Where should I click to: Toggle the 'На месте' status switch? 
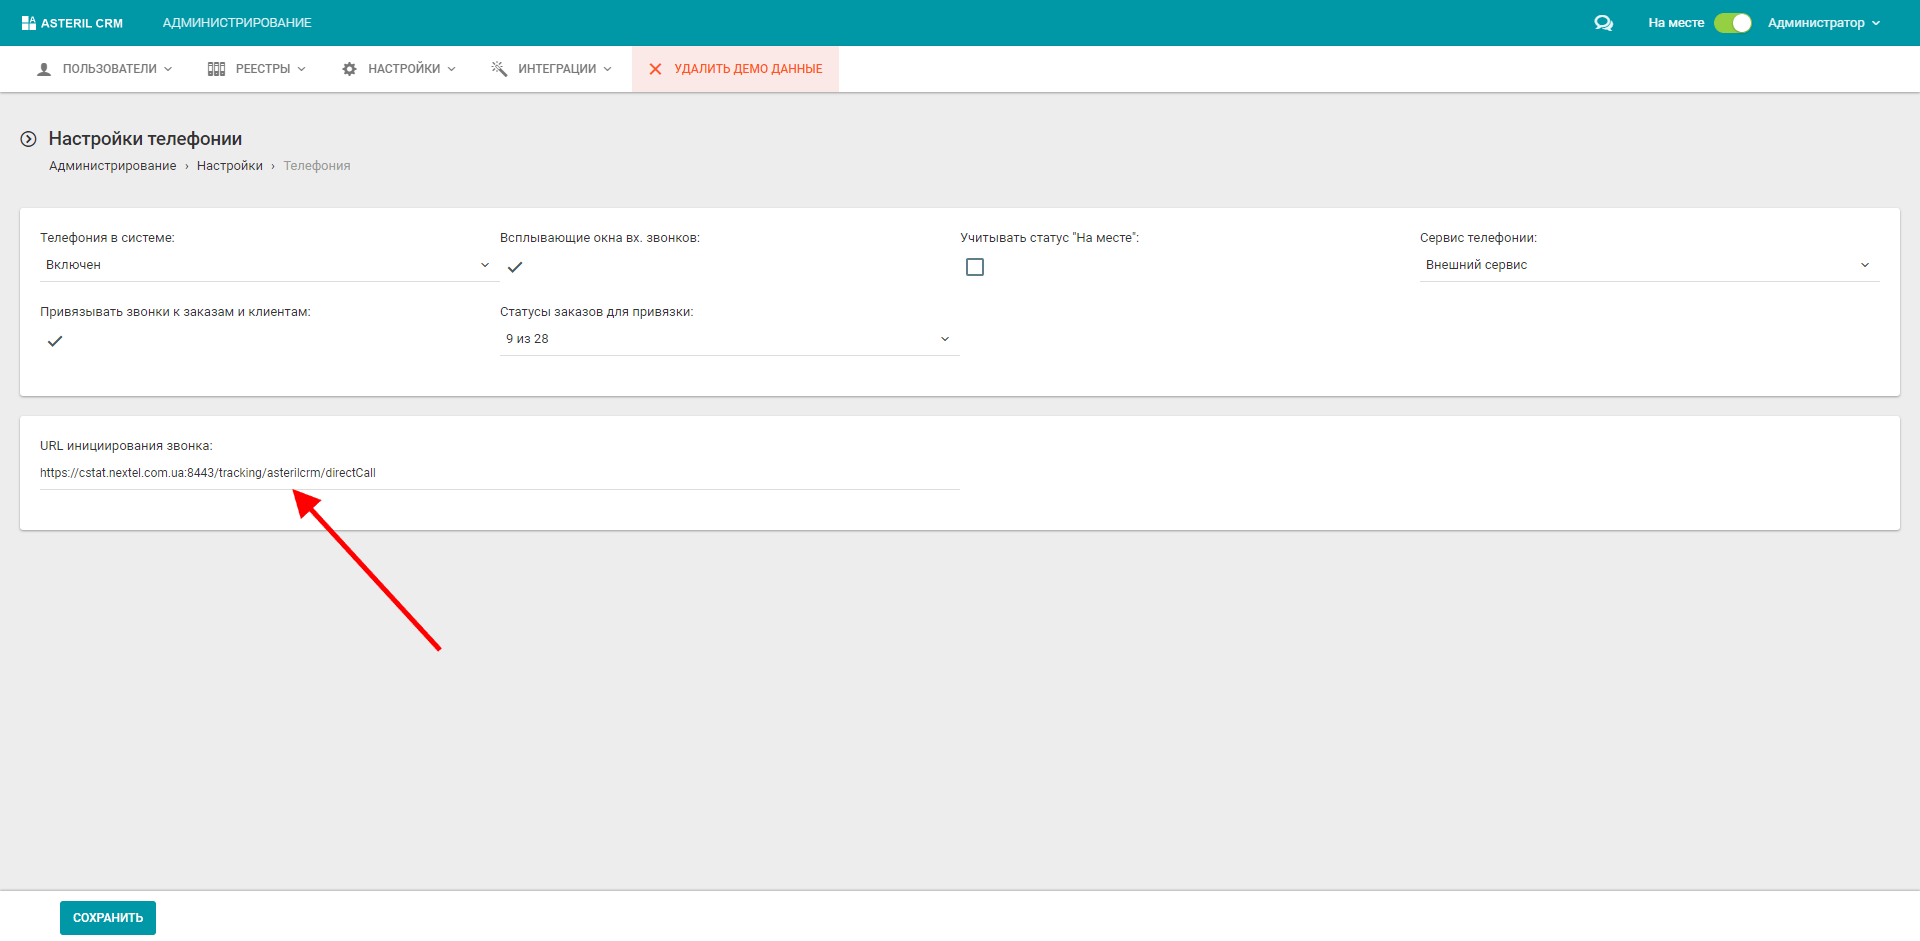1732,23
